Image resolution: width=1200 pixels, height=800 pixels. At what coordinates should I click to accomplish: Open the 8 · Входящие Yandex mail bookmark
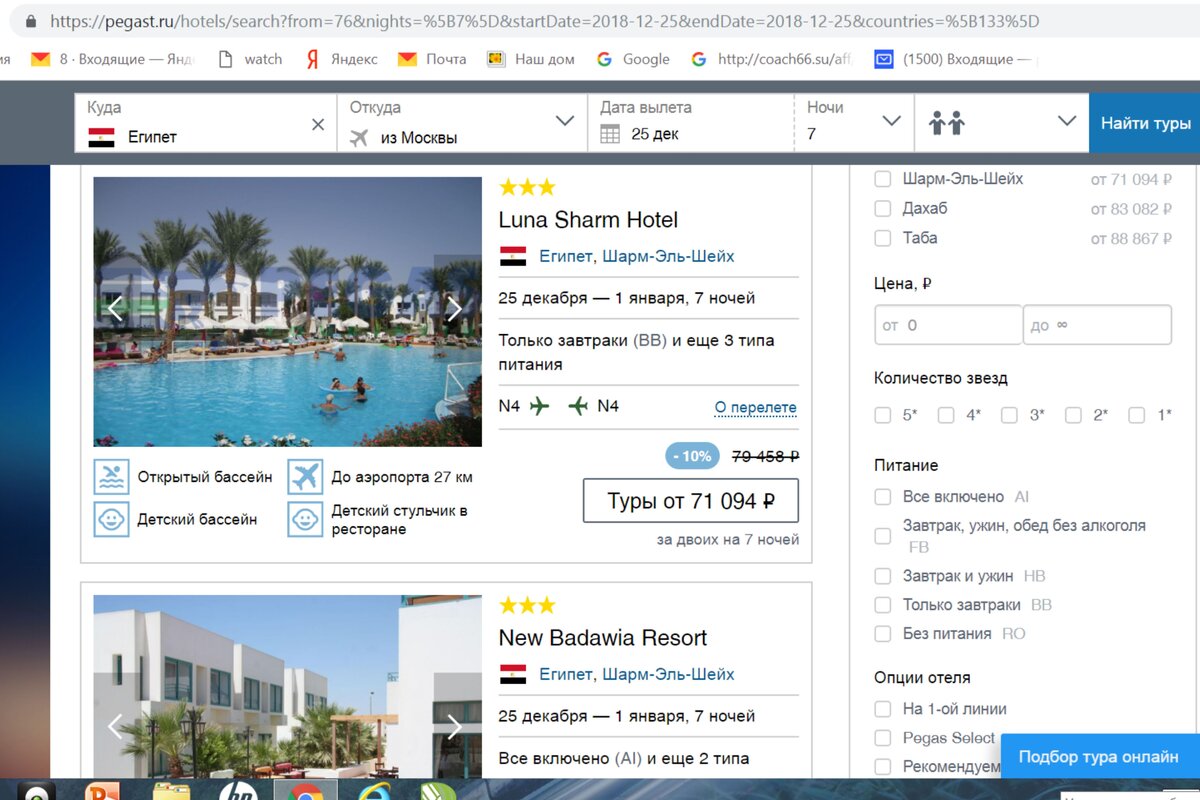click(x=111, y=59)
